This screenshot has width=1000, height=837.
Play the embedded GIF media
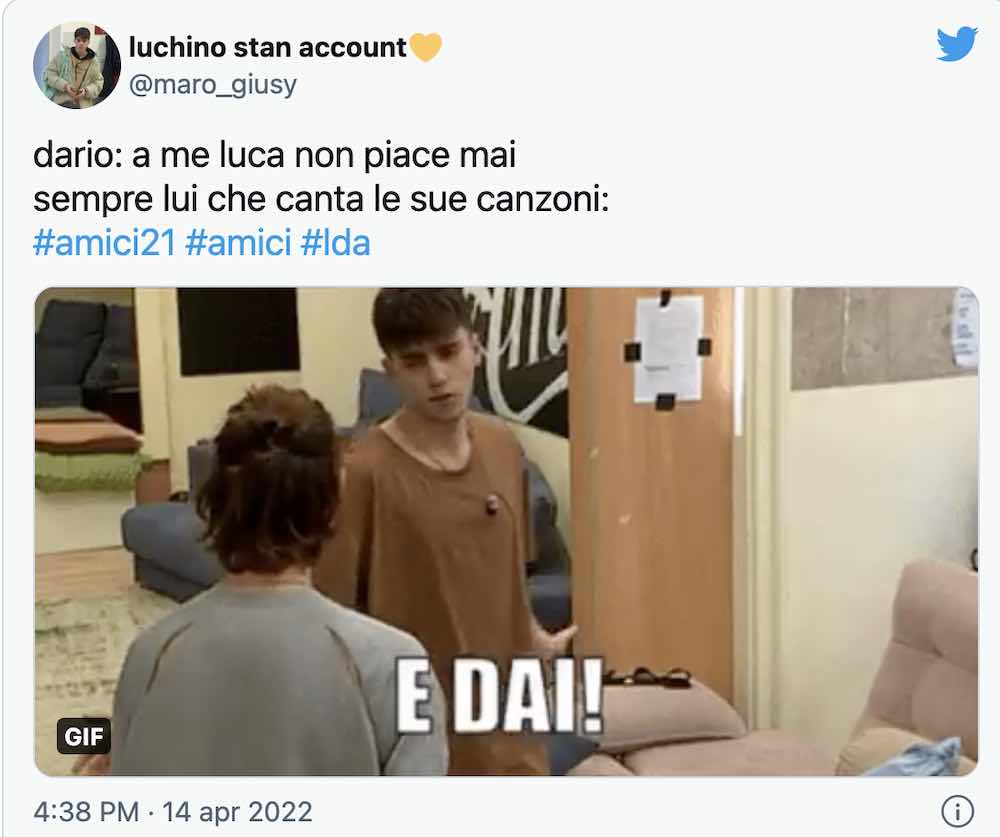tap(506, 531)
